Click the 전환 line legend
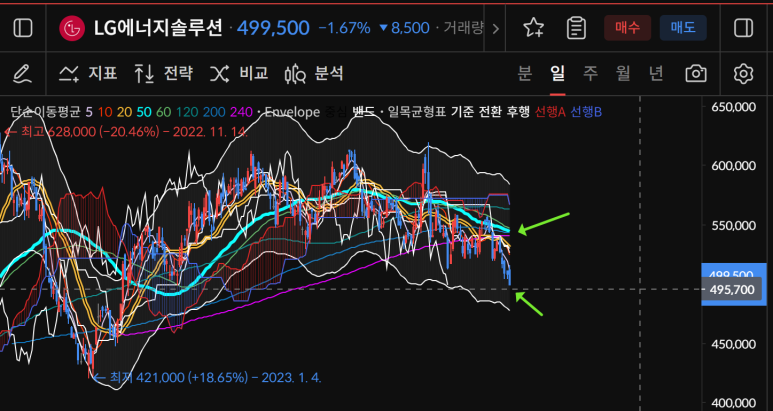 [x=489, y=112]
